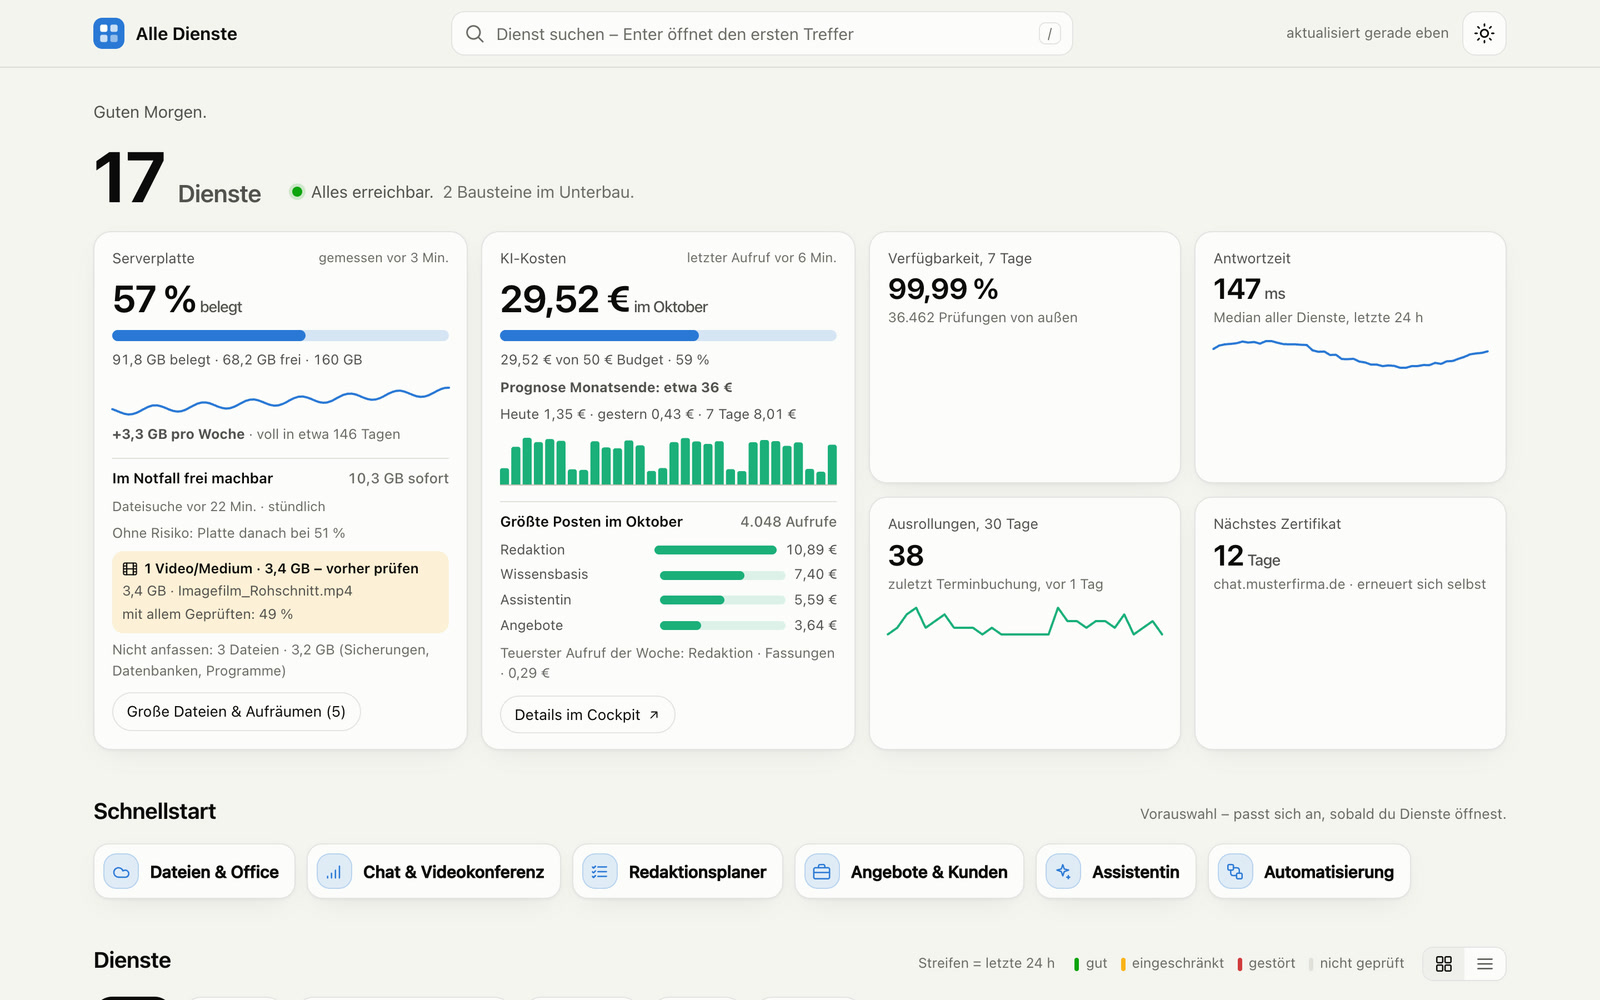Click the eingeschränkt legend entry
The height and width of the screenshot is (1000, 1600).
tap(1172, 964)
